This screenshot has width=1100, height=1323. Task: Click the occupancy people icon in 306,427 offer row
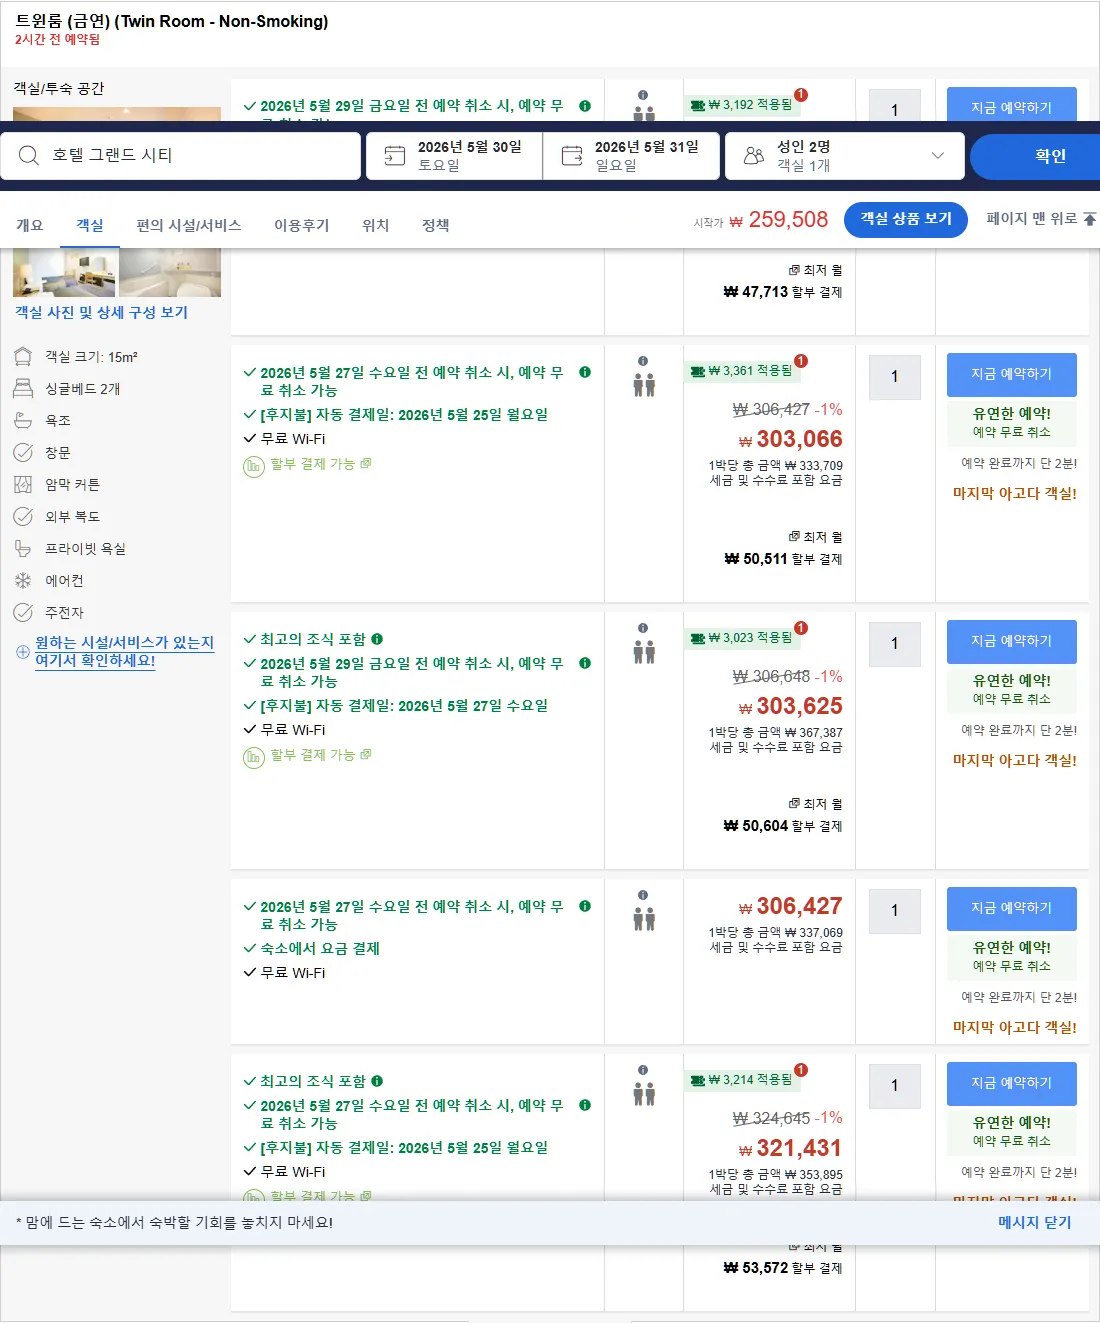click(644, 918)
